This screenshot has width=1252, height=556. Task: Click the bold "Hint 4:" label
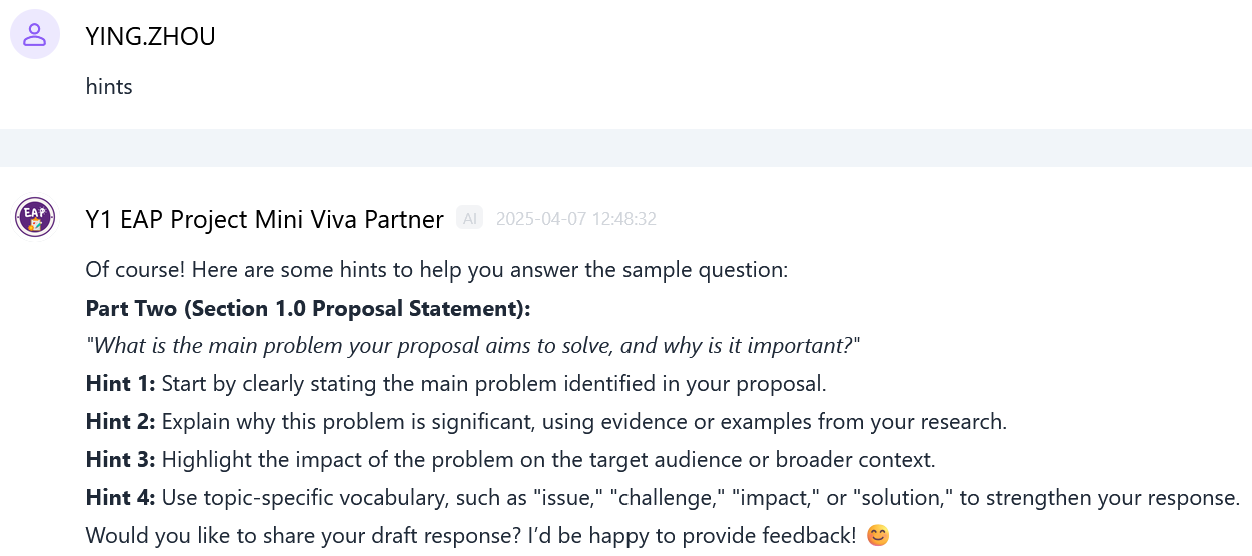pyautogui.click(x=121, y=498)
